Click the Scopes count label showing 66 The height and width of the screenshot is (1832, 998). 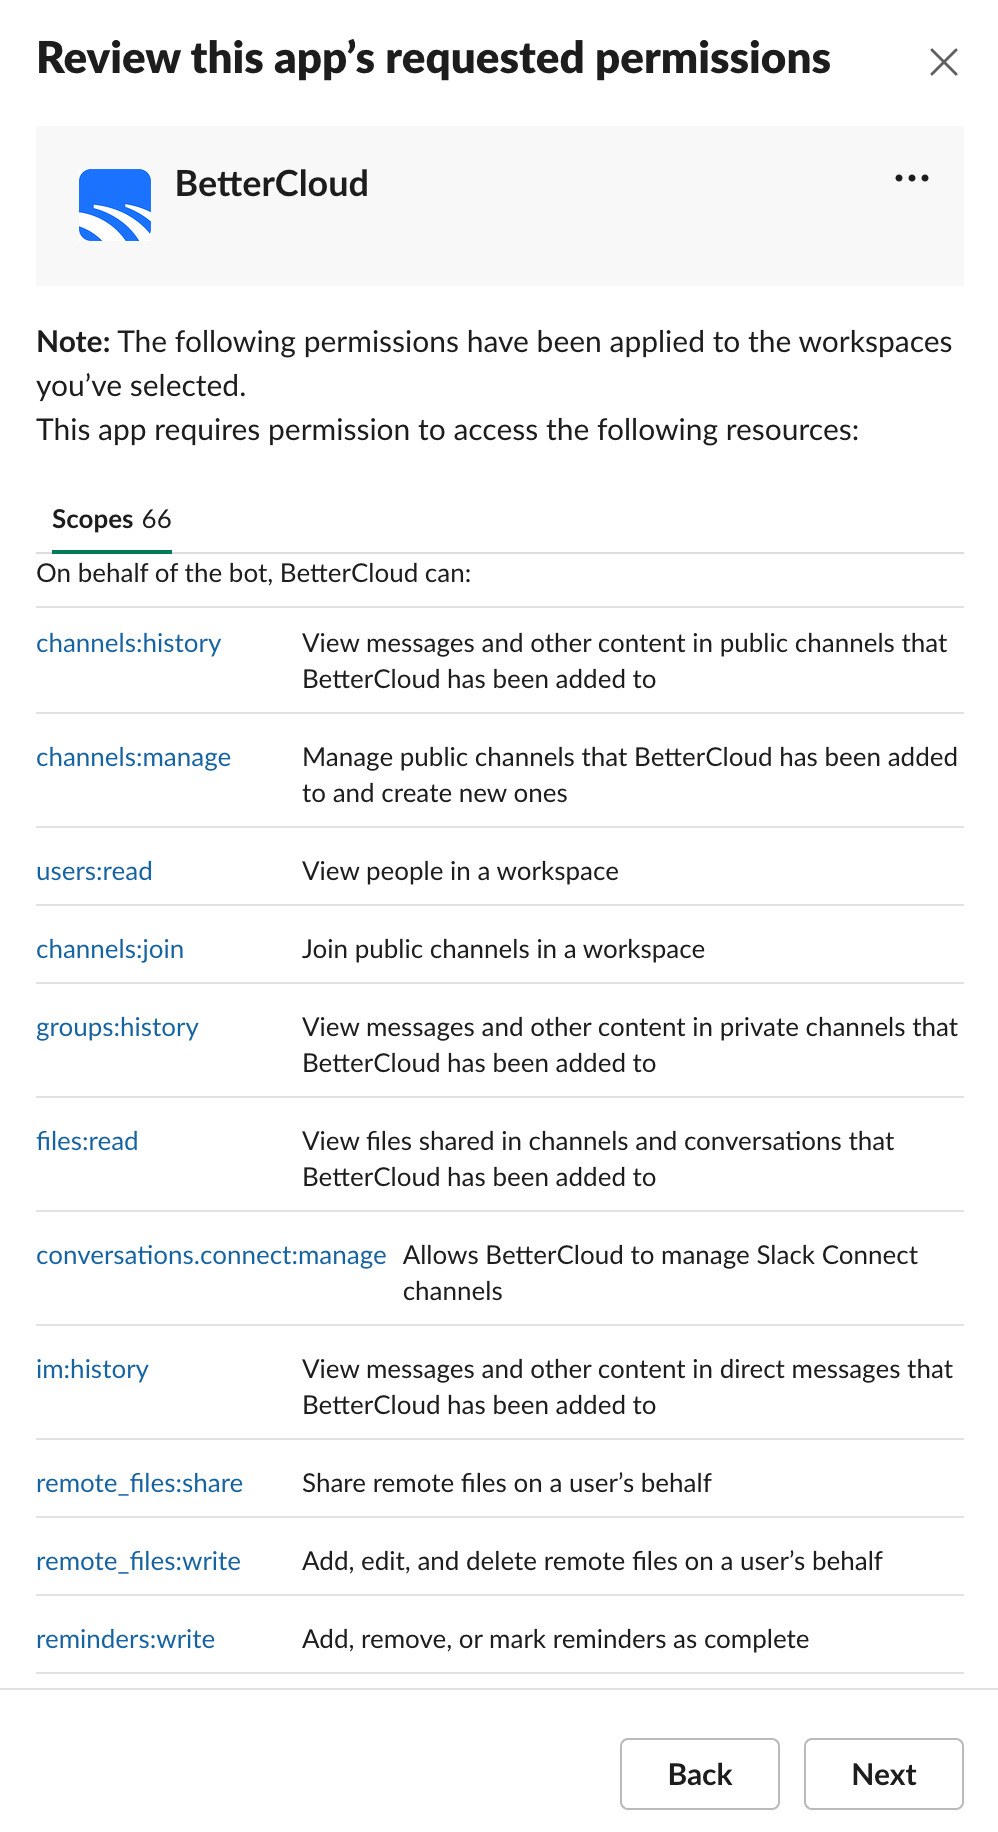[157, 519]
